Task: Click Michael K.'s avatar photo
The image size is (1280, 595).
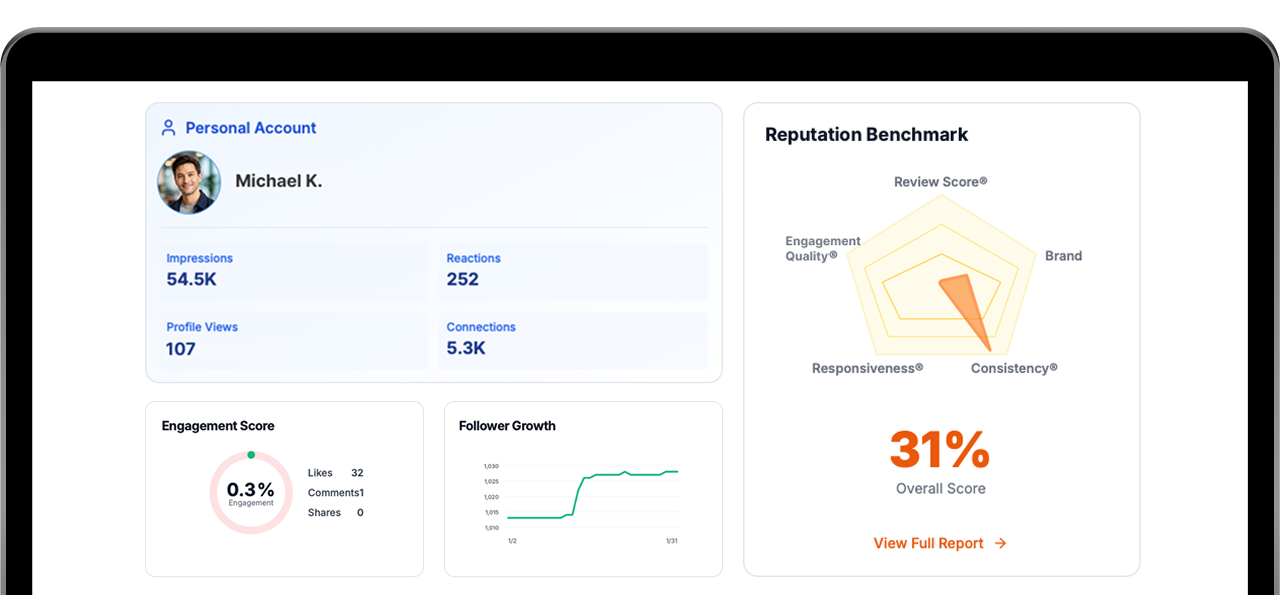Action: click(x=189, y=182)
